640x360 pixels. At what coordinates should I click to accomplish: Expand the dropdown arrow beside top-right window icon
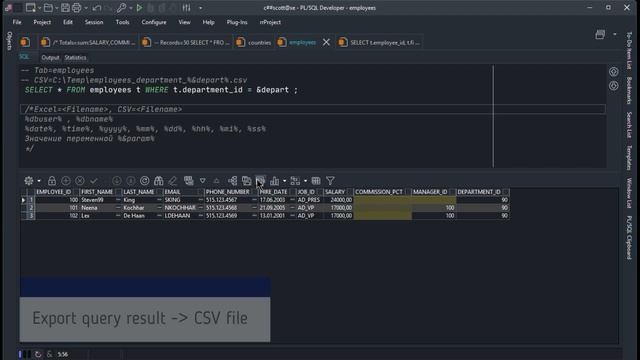click(x=615, y=34)
